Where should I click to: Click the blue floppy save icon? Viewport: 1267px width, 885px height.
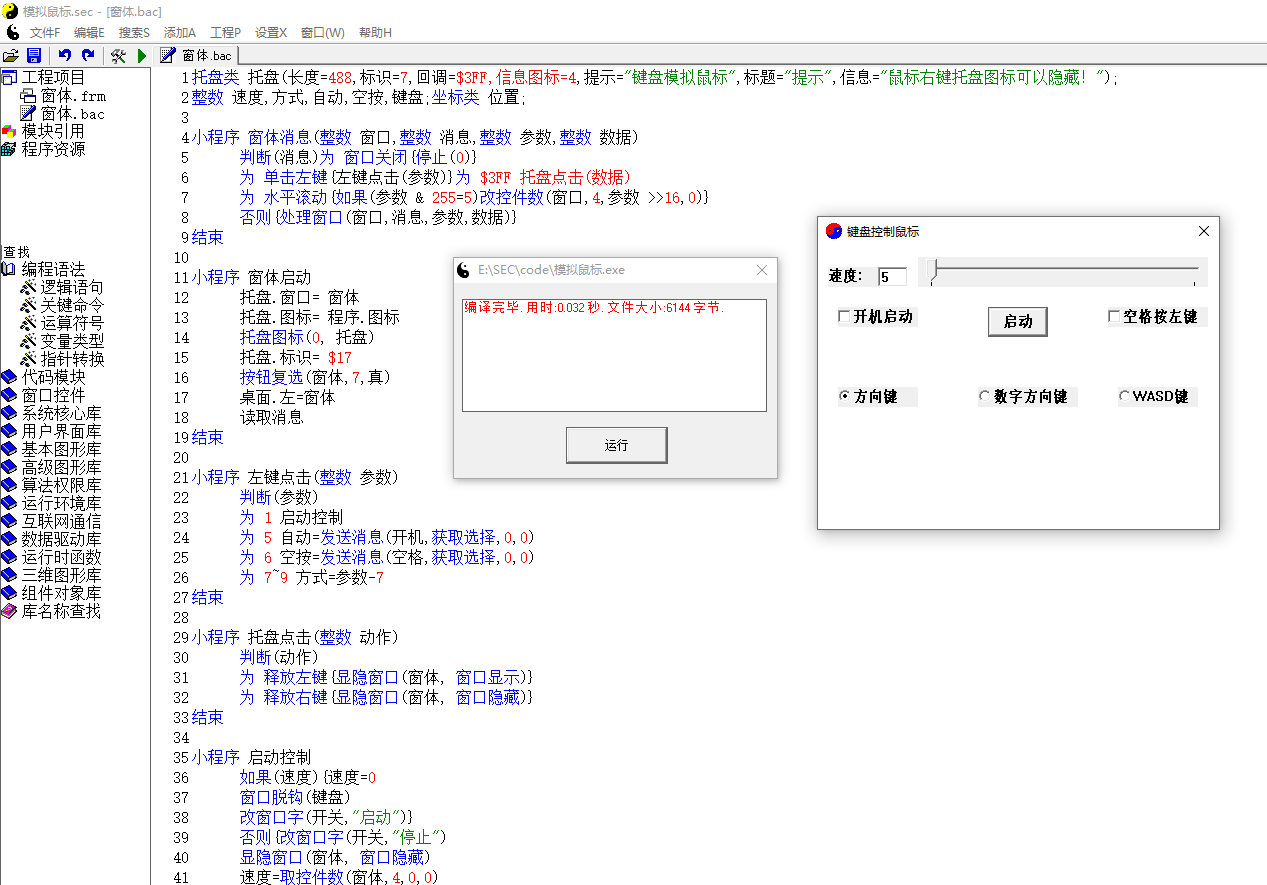[34, 56]
